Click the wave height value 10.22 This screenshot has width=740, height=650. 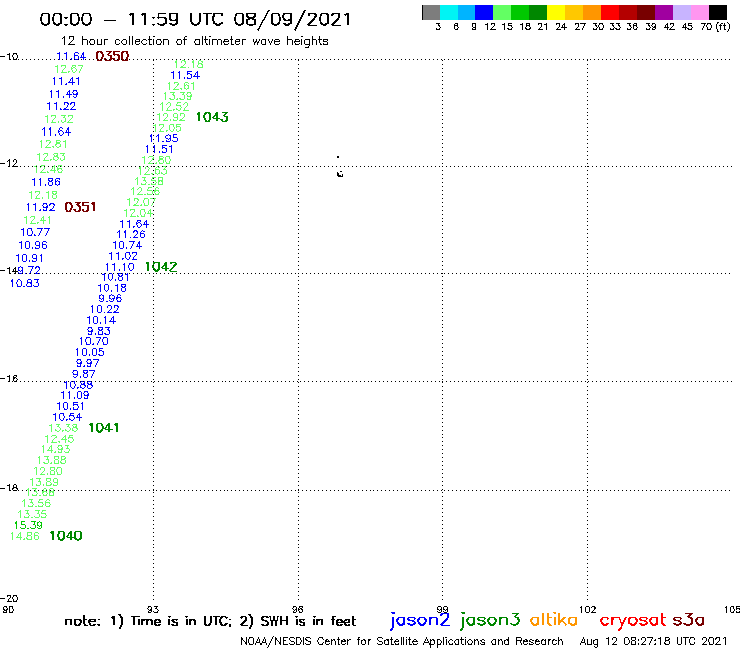[x=105, y=309]
